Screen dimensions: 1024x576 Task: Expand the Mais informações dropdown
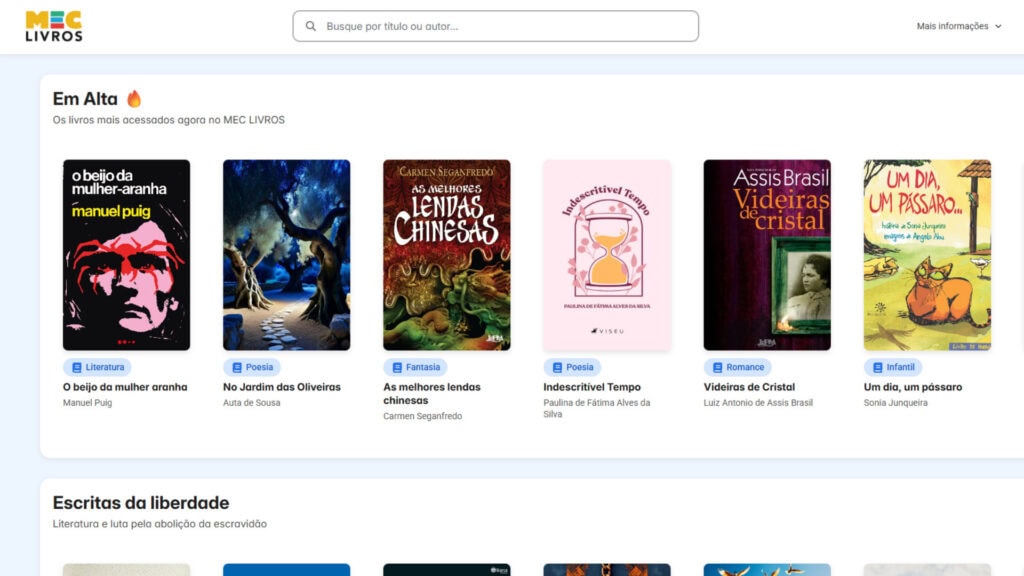[x=959, y=26]
